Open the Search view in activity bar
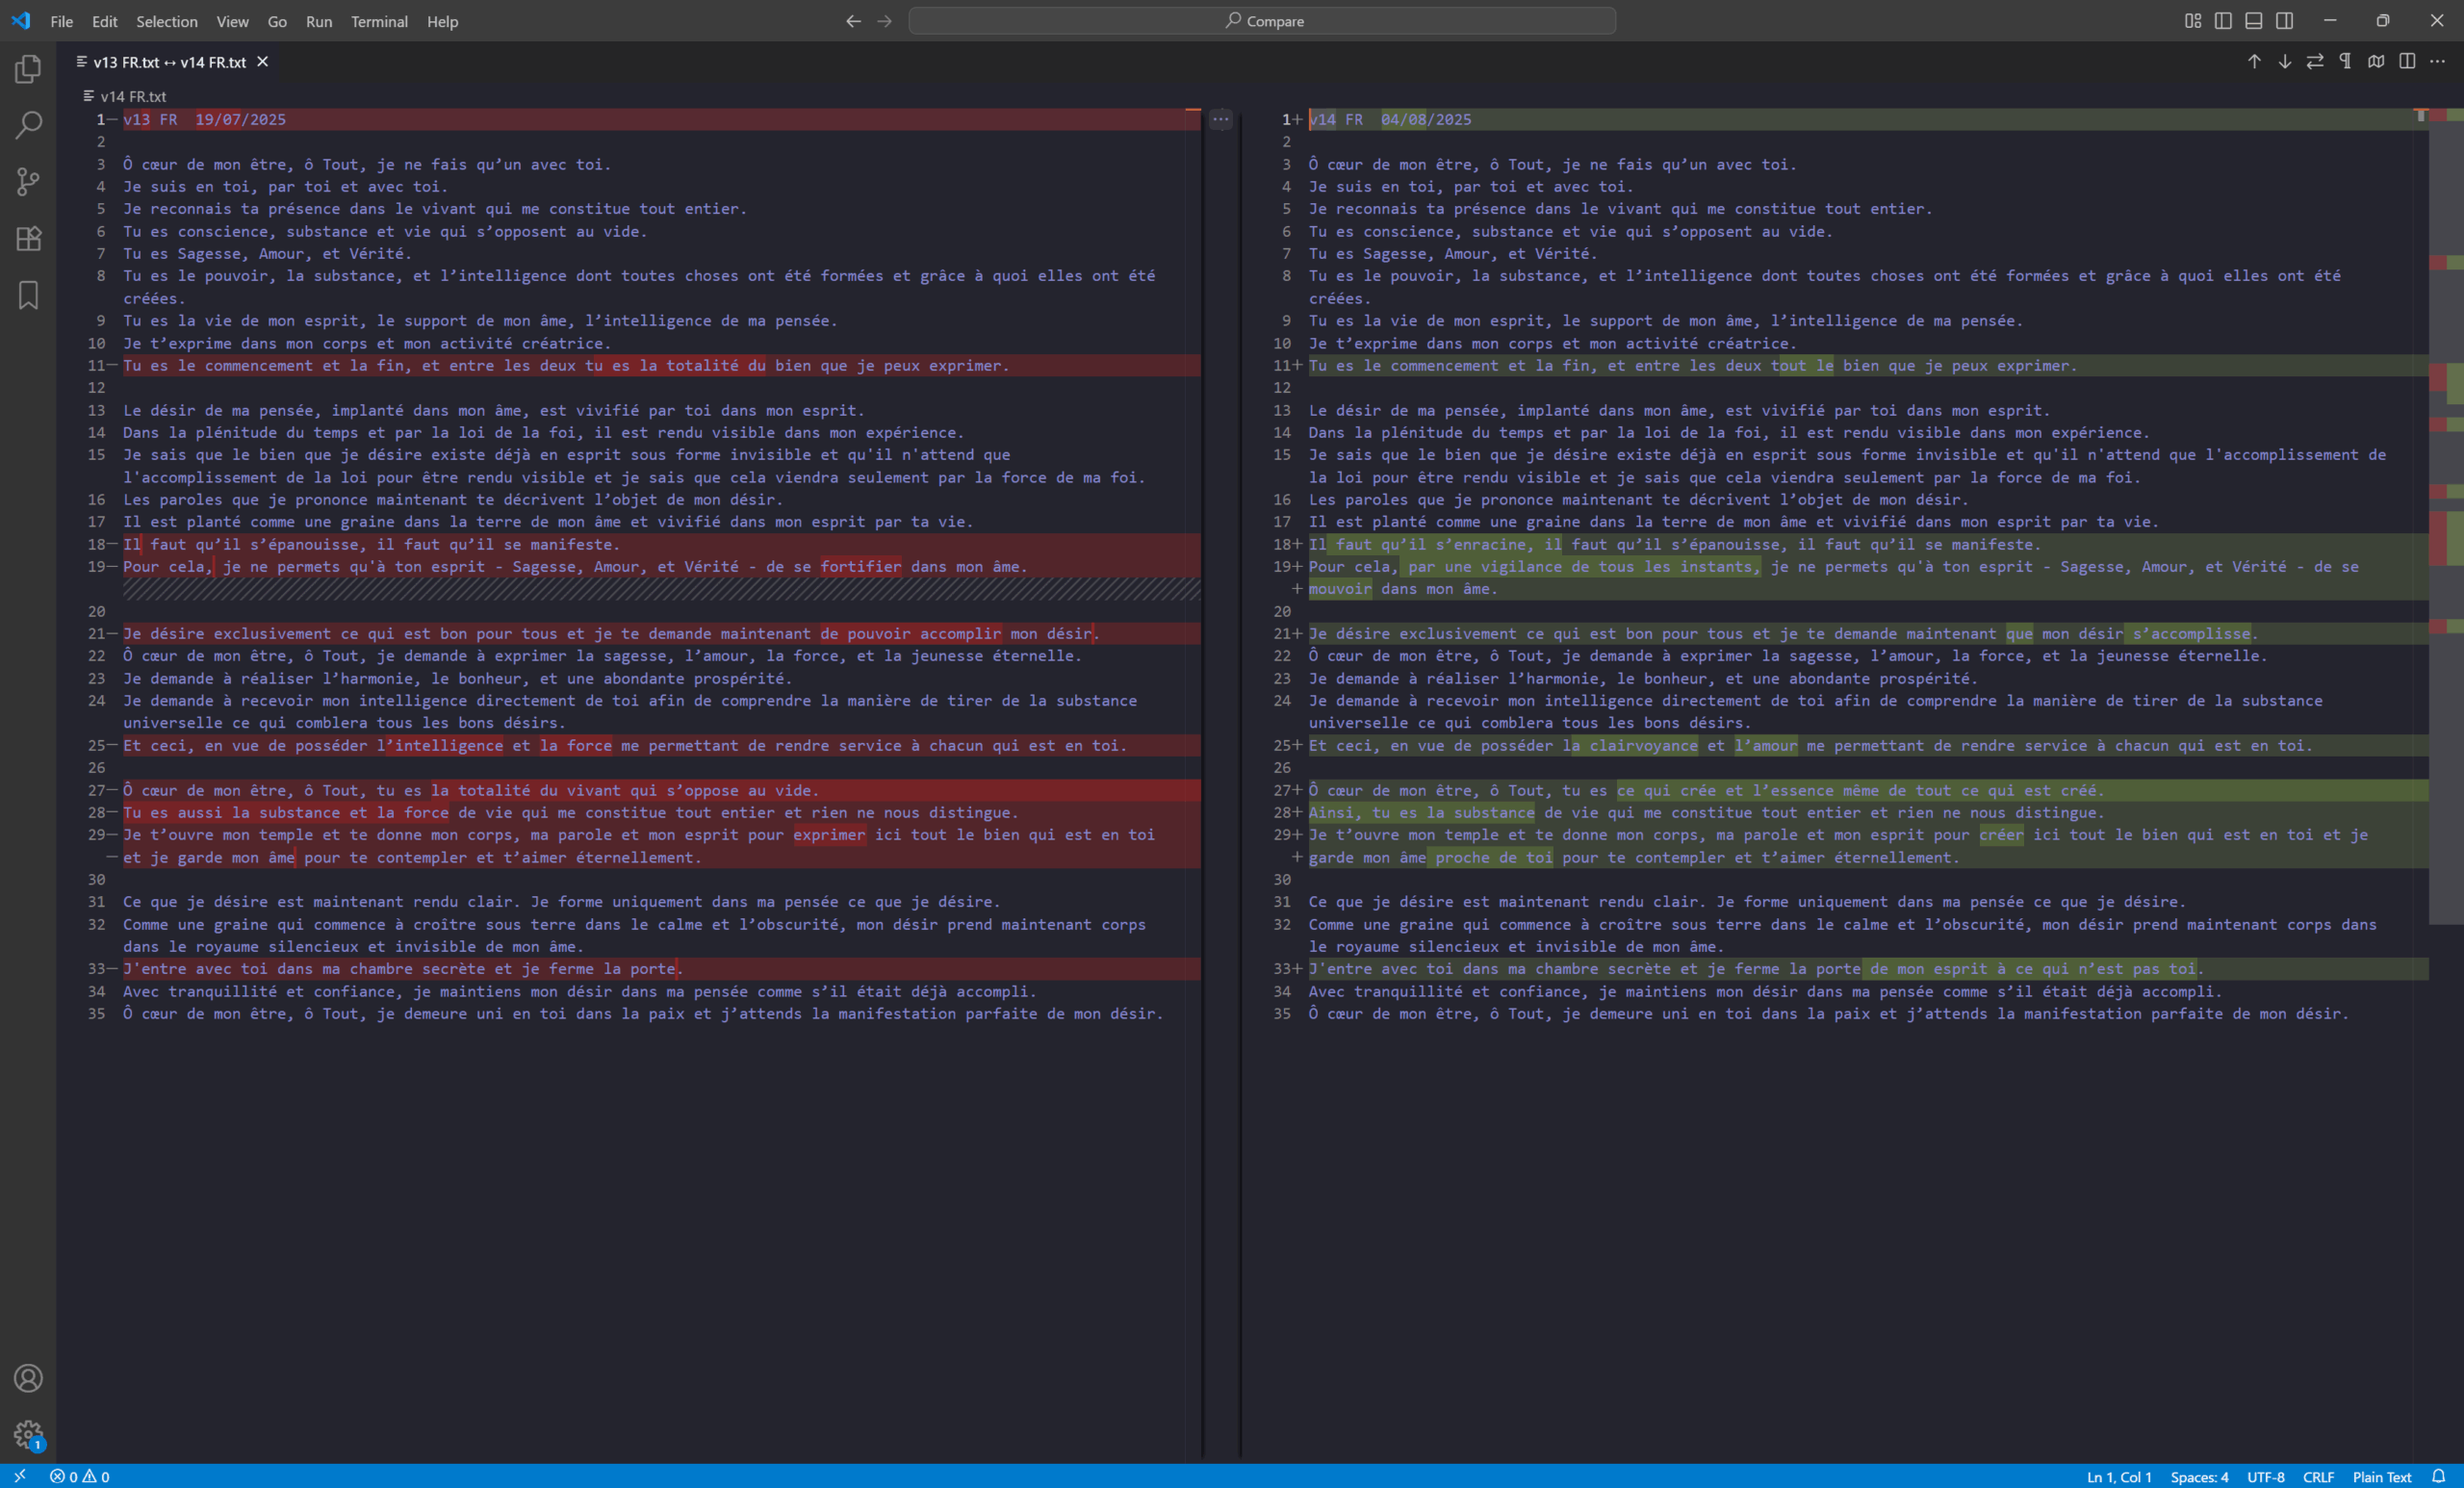This screenshot has width=2464, height=1488. tap(28, 125)
